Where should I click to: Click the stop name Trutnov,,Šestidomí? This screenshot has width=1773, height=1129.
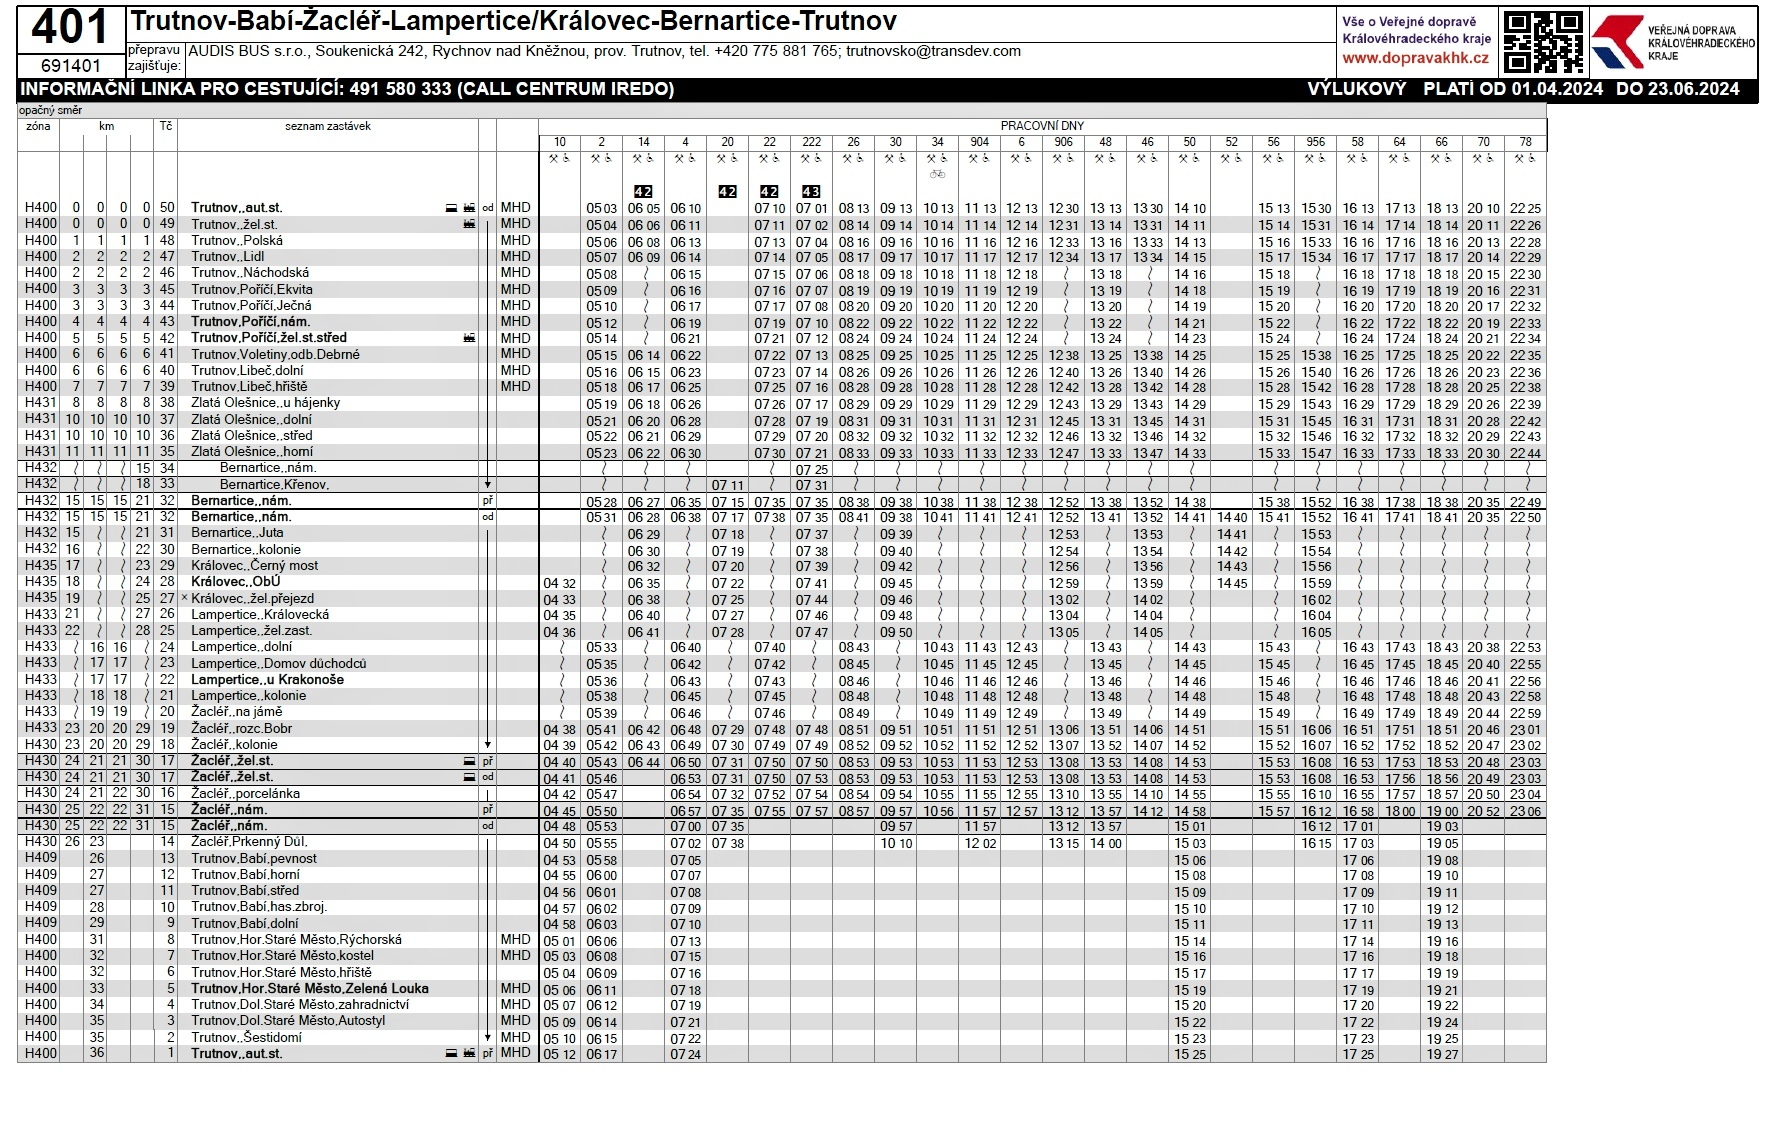pyautogui.click(x=246, y=1037)
